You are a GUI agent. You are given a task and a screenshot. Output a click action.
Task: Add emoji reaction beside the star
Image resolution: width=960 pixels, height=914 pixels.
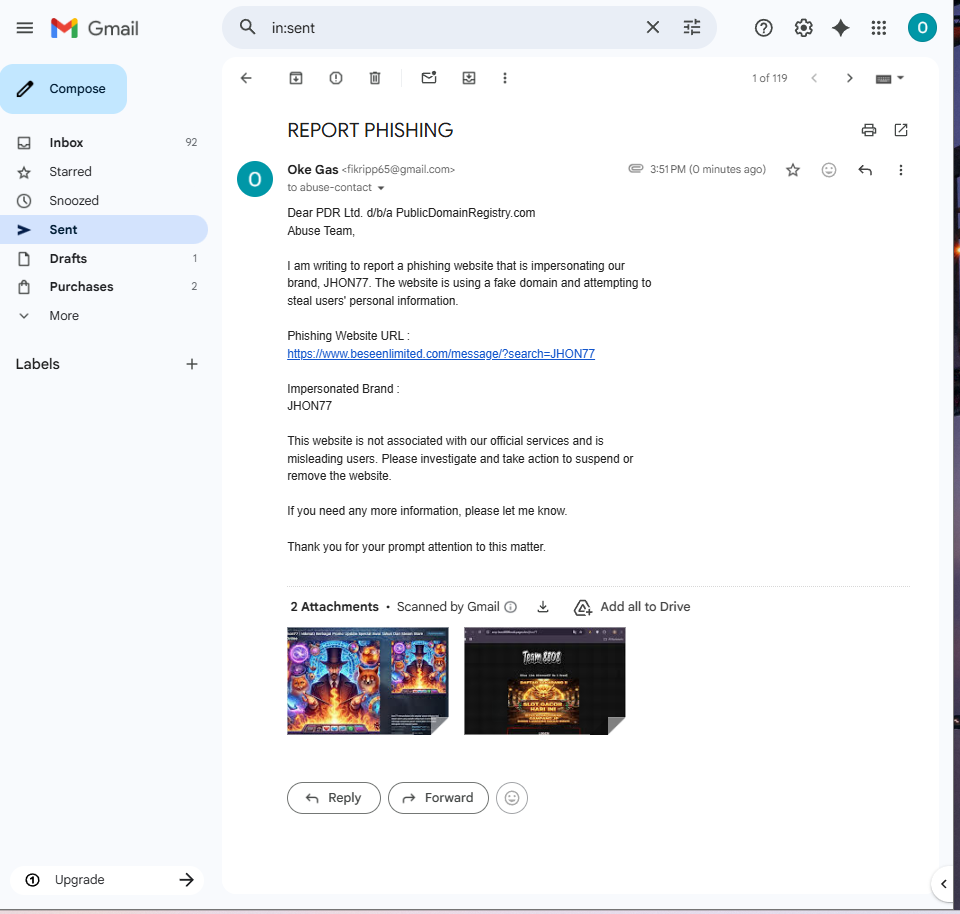[828, 170]
